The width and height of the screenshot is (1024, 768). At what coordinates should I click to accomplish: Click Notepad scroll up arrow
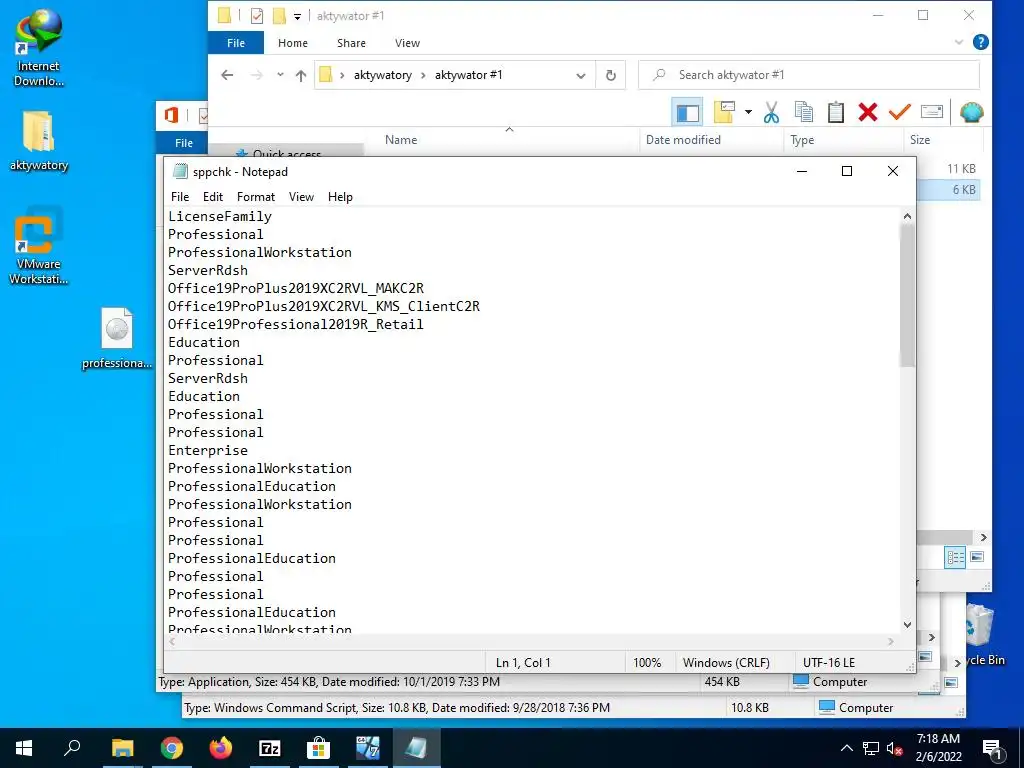pos(907,216)
